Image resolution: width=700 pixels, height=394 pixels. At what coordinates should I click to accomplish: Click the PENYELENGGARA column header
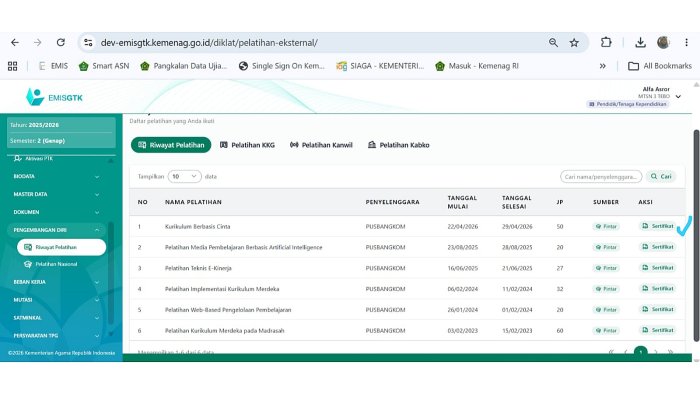[x=392, y=202]
